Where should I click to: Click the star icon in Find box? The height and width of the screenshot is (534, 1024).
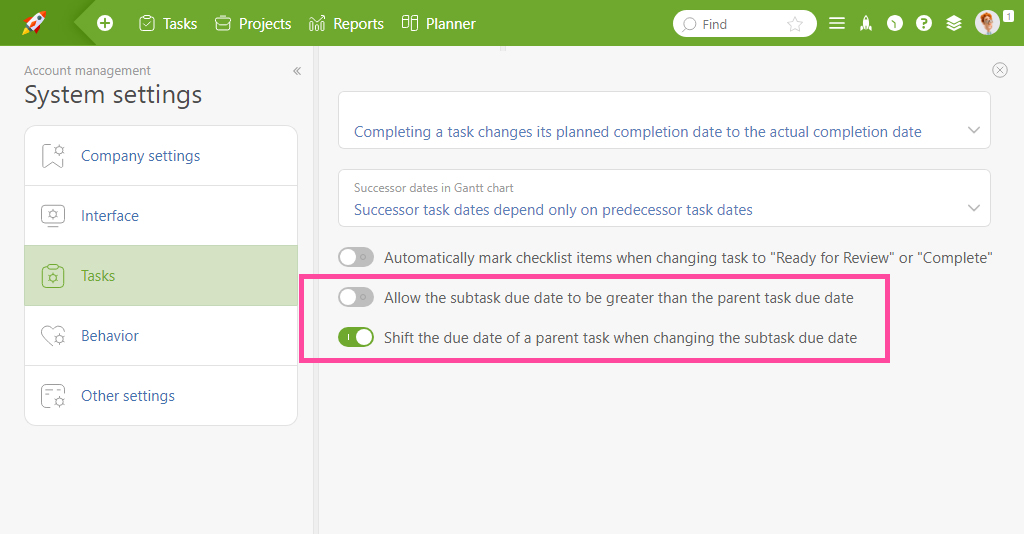click(795, 24)
